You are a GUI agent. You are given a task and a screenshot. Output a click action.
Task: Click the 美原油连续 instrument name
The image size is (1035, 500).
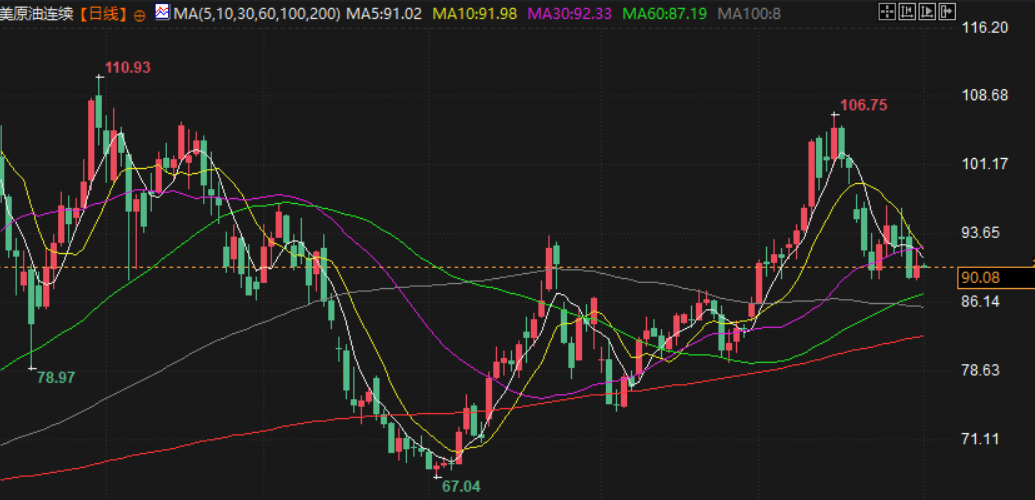coord(36,14)
